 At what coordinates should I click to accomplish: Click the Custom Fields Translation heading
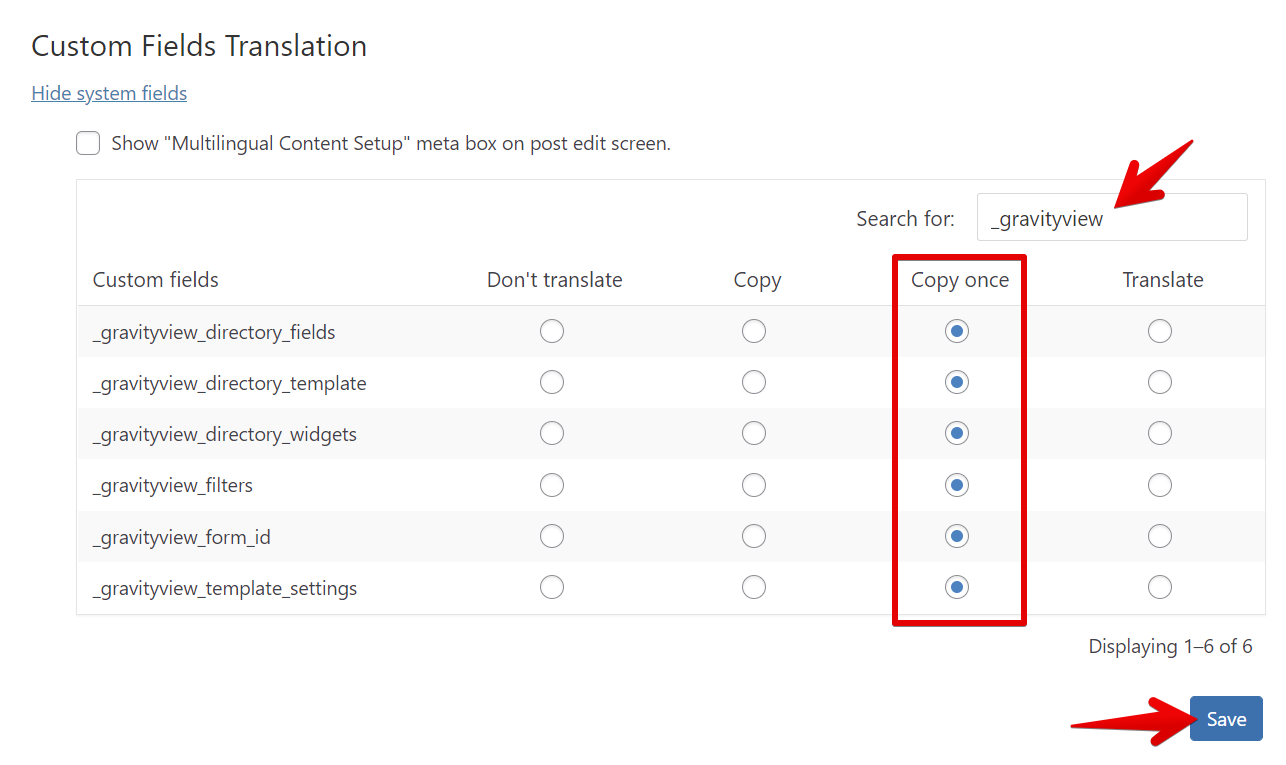pyautogui.click(x=199, y=46)
